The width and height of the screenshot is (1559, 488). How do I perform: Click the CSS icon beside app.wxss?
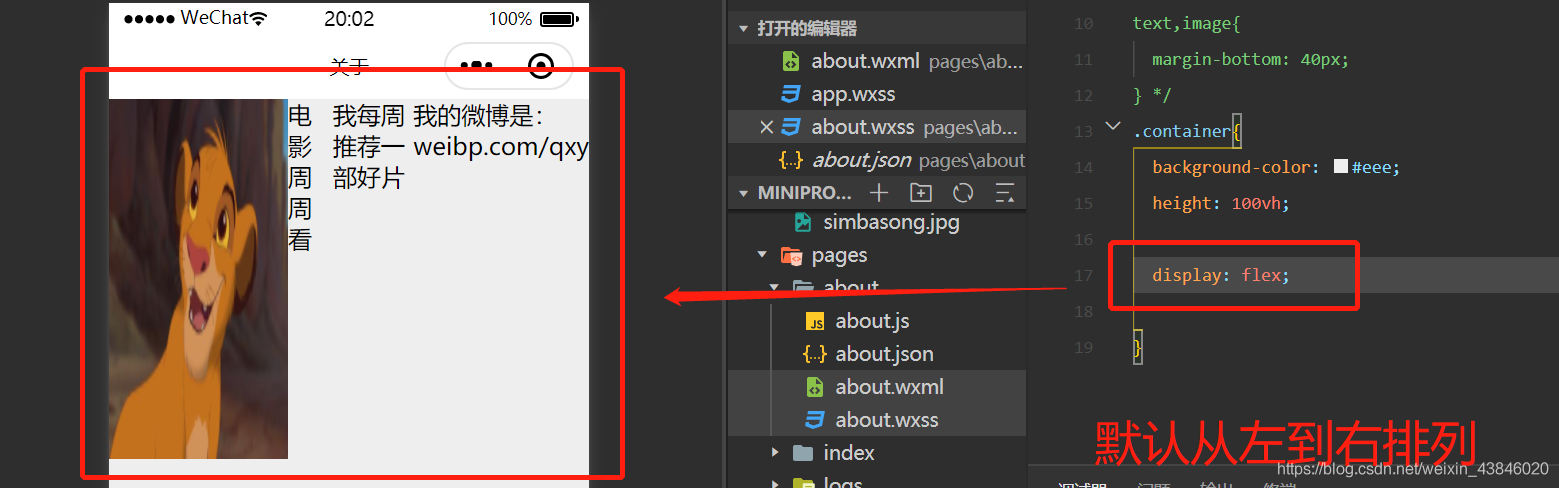tap(790, 94)
